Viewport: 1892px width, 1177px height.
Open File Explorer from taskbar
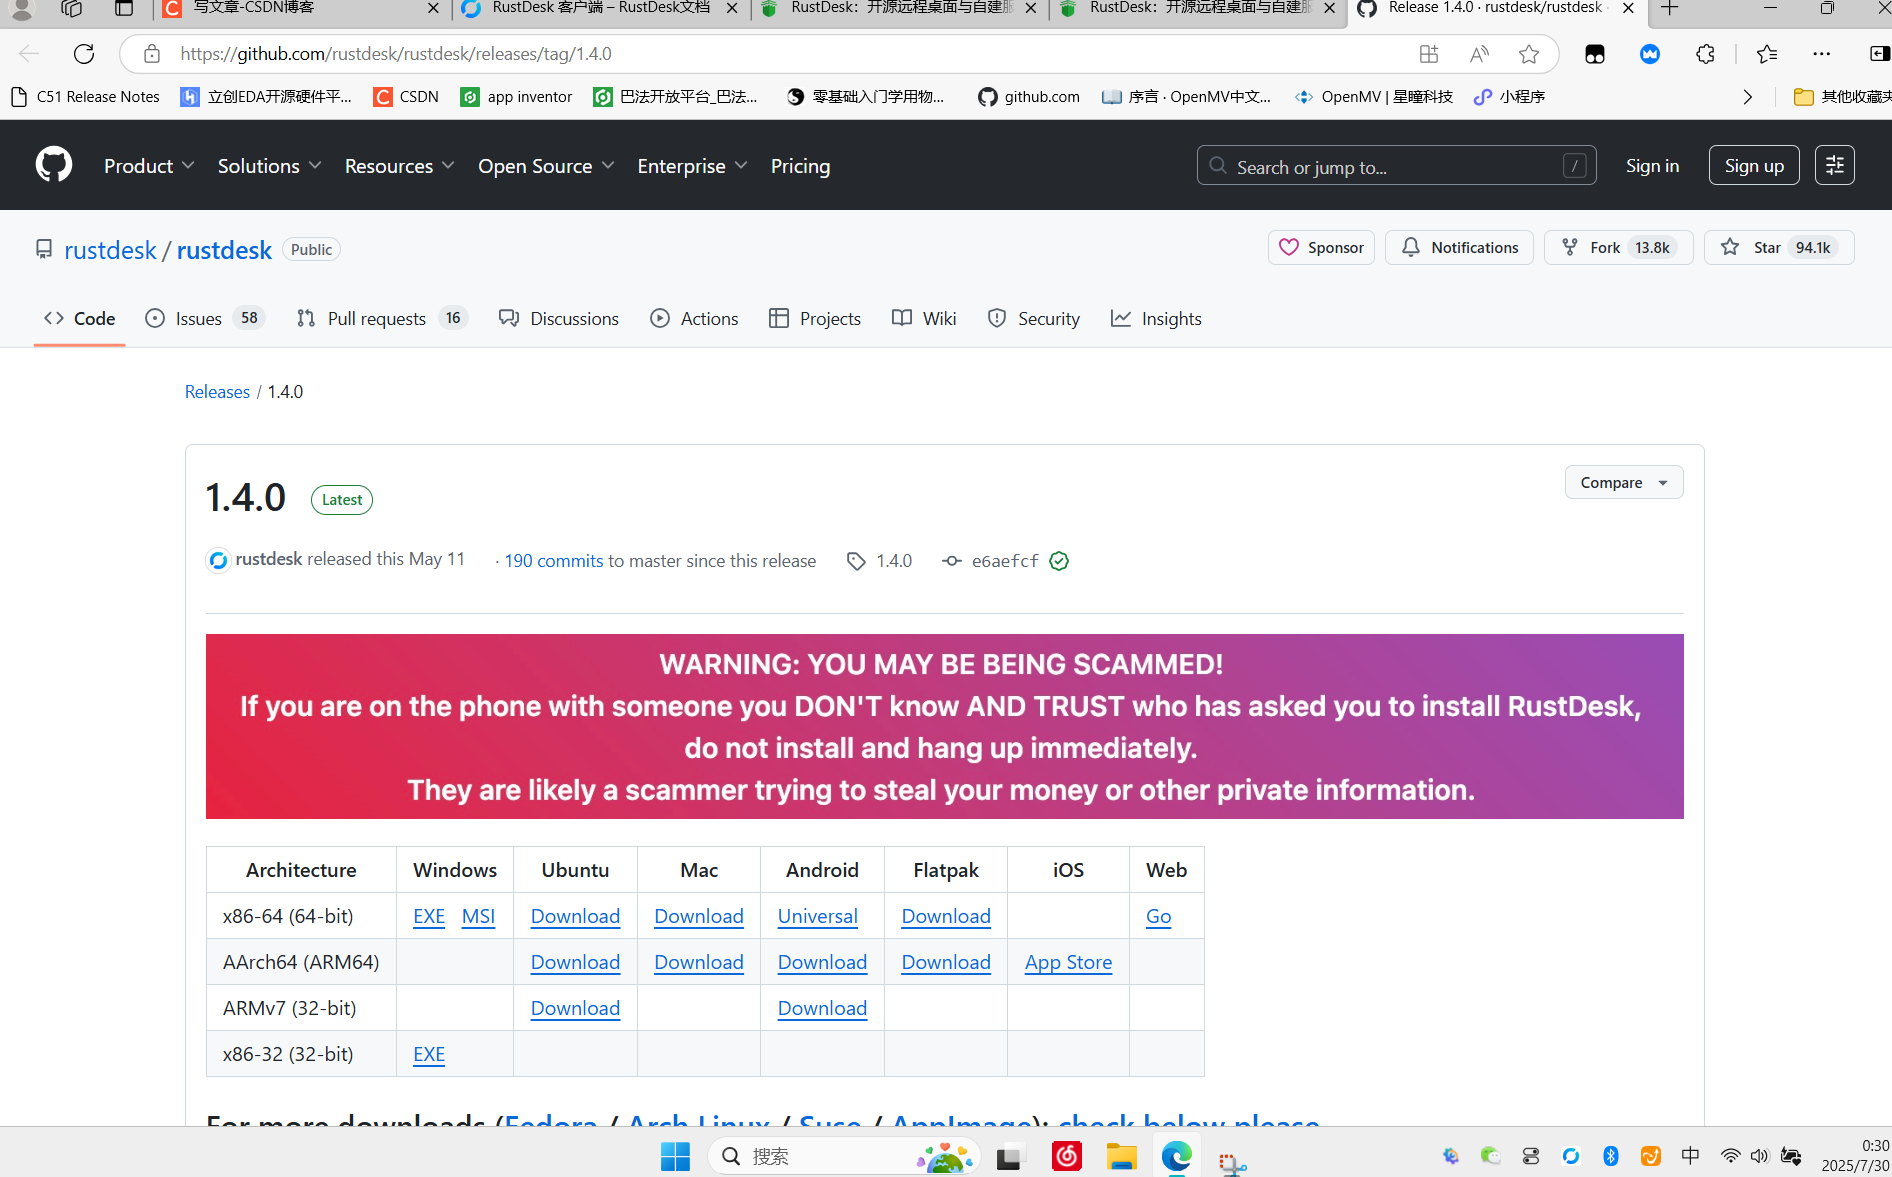tap(1121, 1156)
